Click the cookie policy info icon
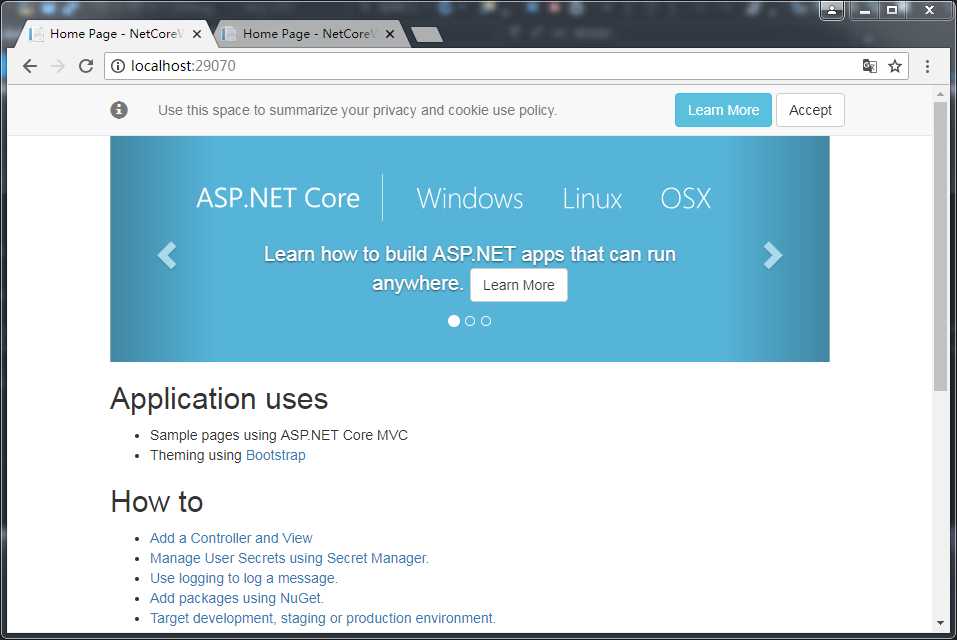957x640 pixels. (119, 110)
